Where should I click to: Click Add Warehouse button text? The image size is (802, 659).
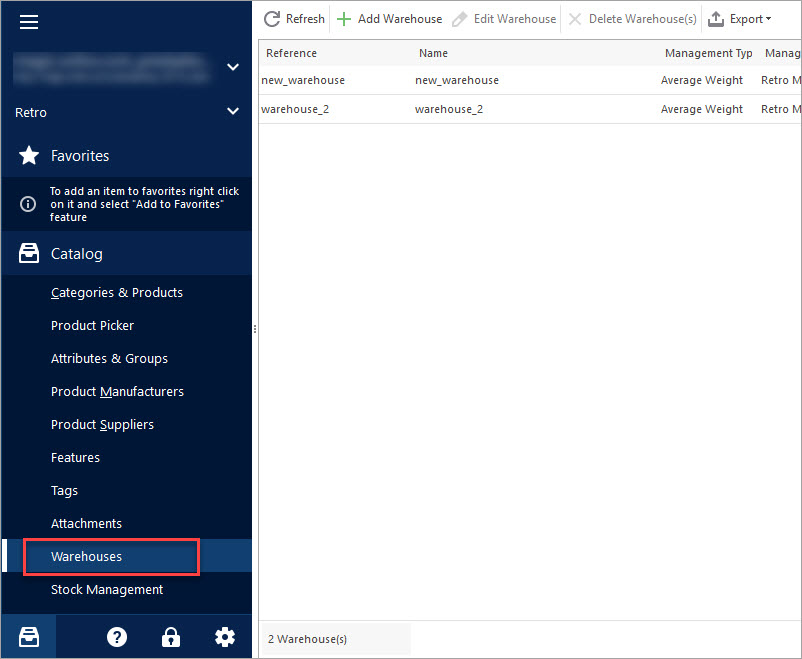point(400,19)
